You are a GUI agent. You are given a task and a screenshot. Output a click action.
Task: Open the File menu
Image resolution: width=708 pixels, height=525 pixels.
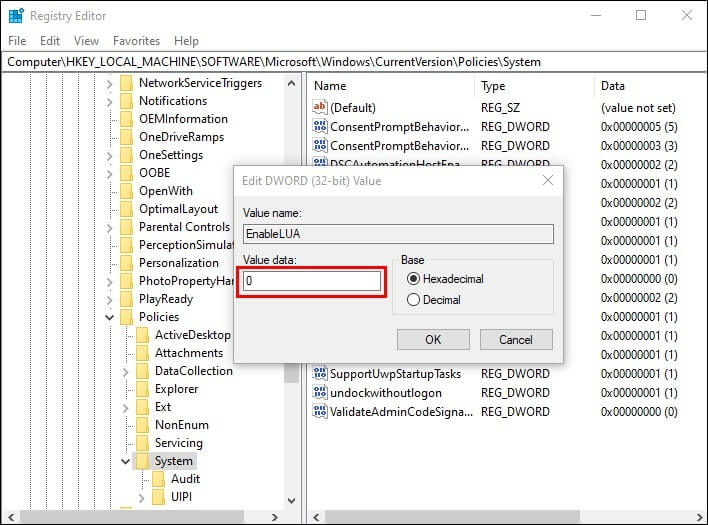tap(17, 41)
